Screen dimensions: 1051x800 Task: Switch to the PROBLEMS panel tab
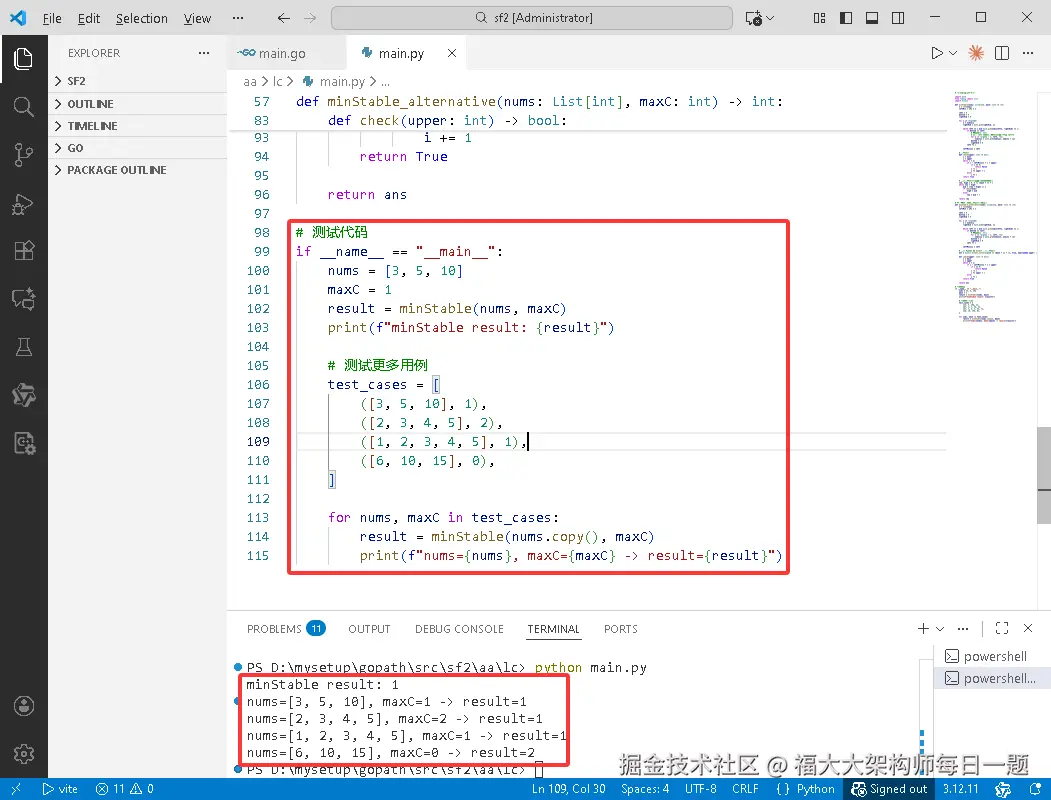pyautogui.click(x=286, y=628)
